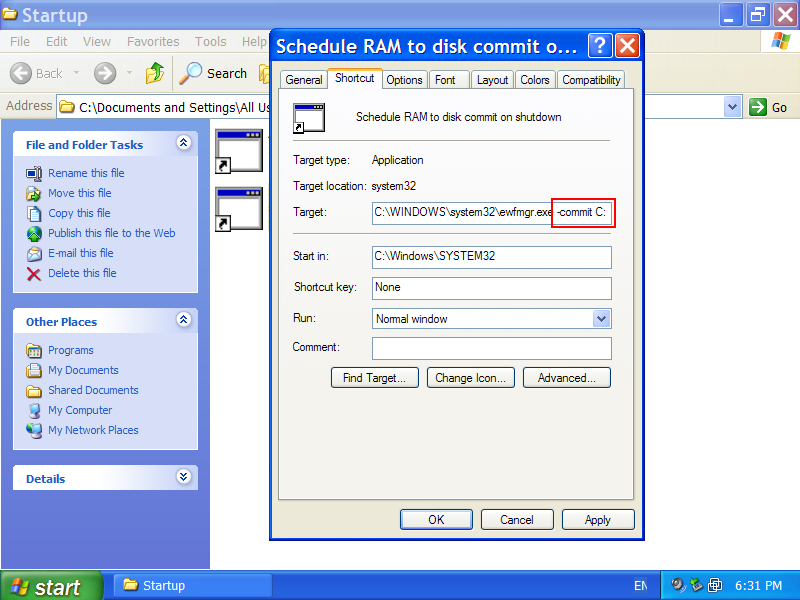
Task: Click the green Go arrow button
Action: (758, 107)
